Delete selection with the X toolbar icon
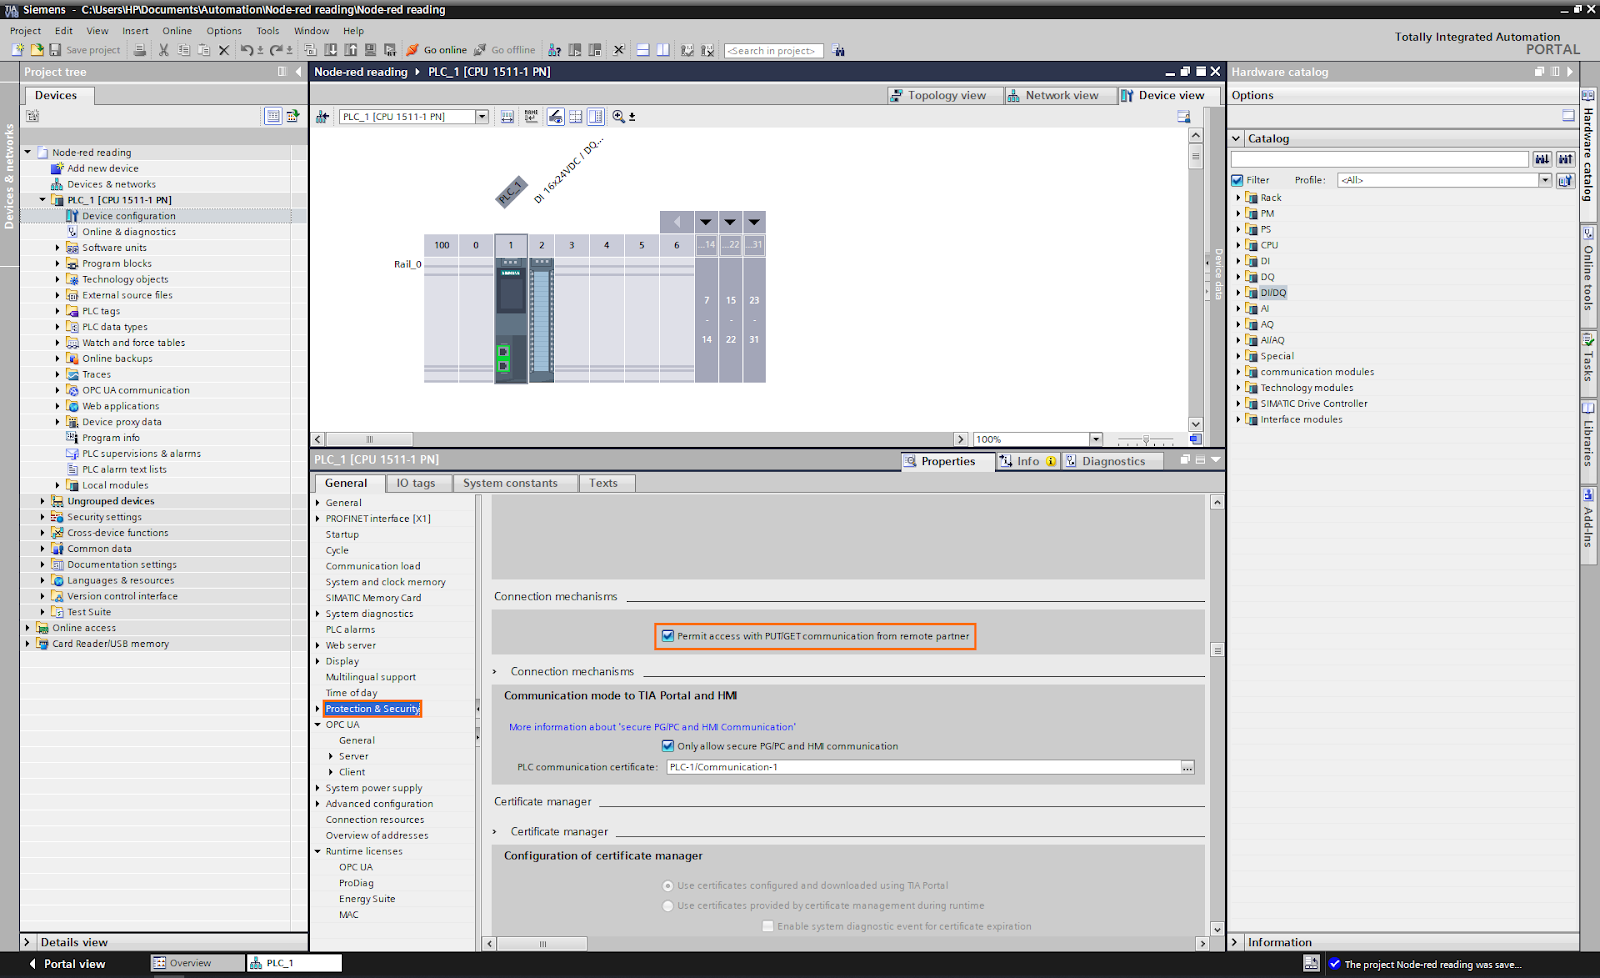 click(x=224, y=50)
